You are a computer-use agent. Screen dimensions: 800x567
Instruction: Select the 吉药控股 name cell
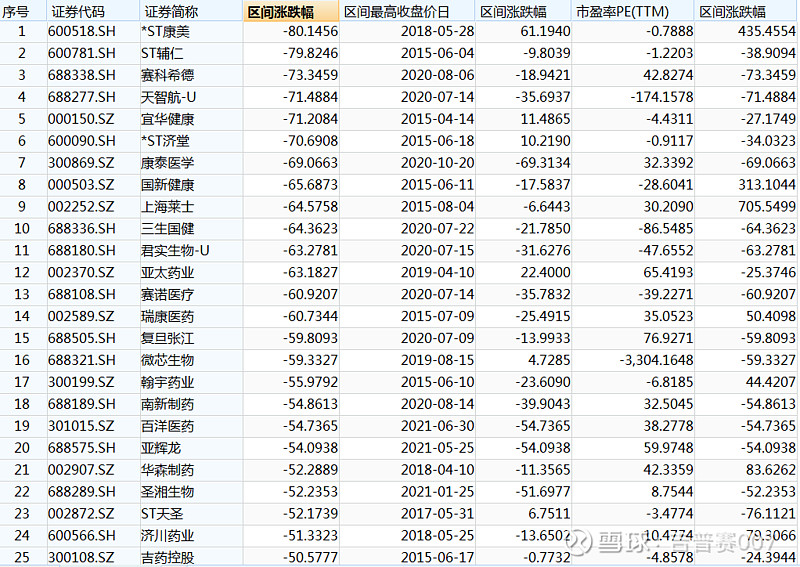point(167,558)
